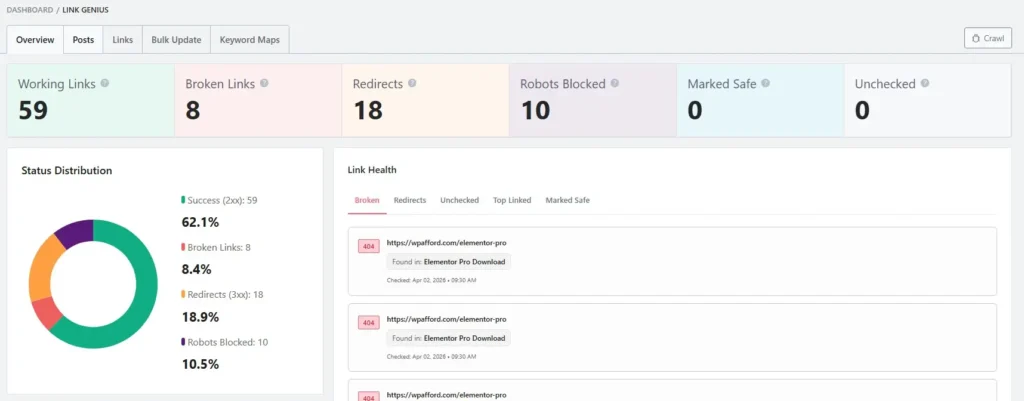This screenshot has width=1024, height=401.
Task: Click the second 404 status badge
Action: coord(369,322)
